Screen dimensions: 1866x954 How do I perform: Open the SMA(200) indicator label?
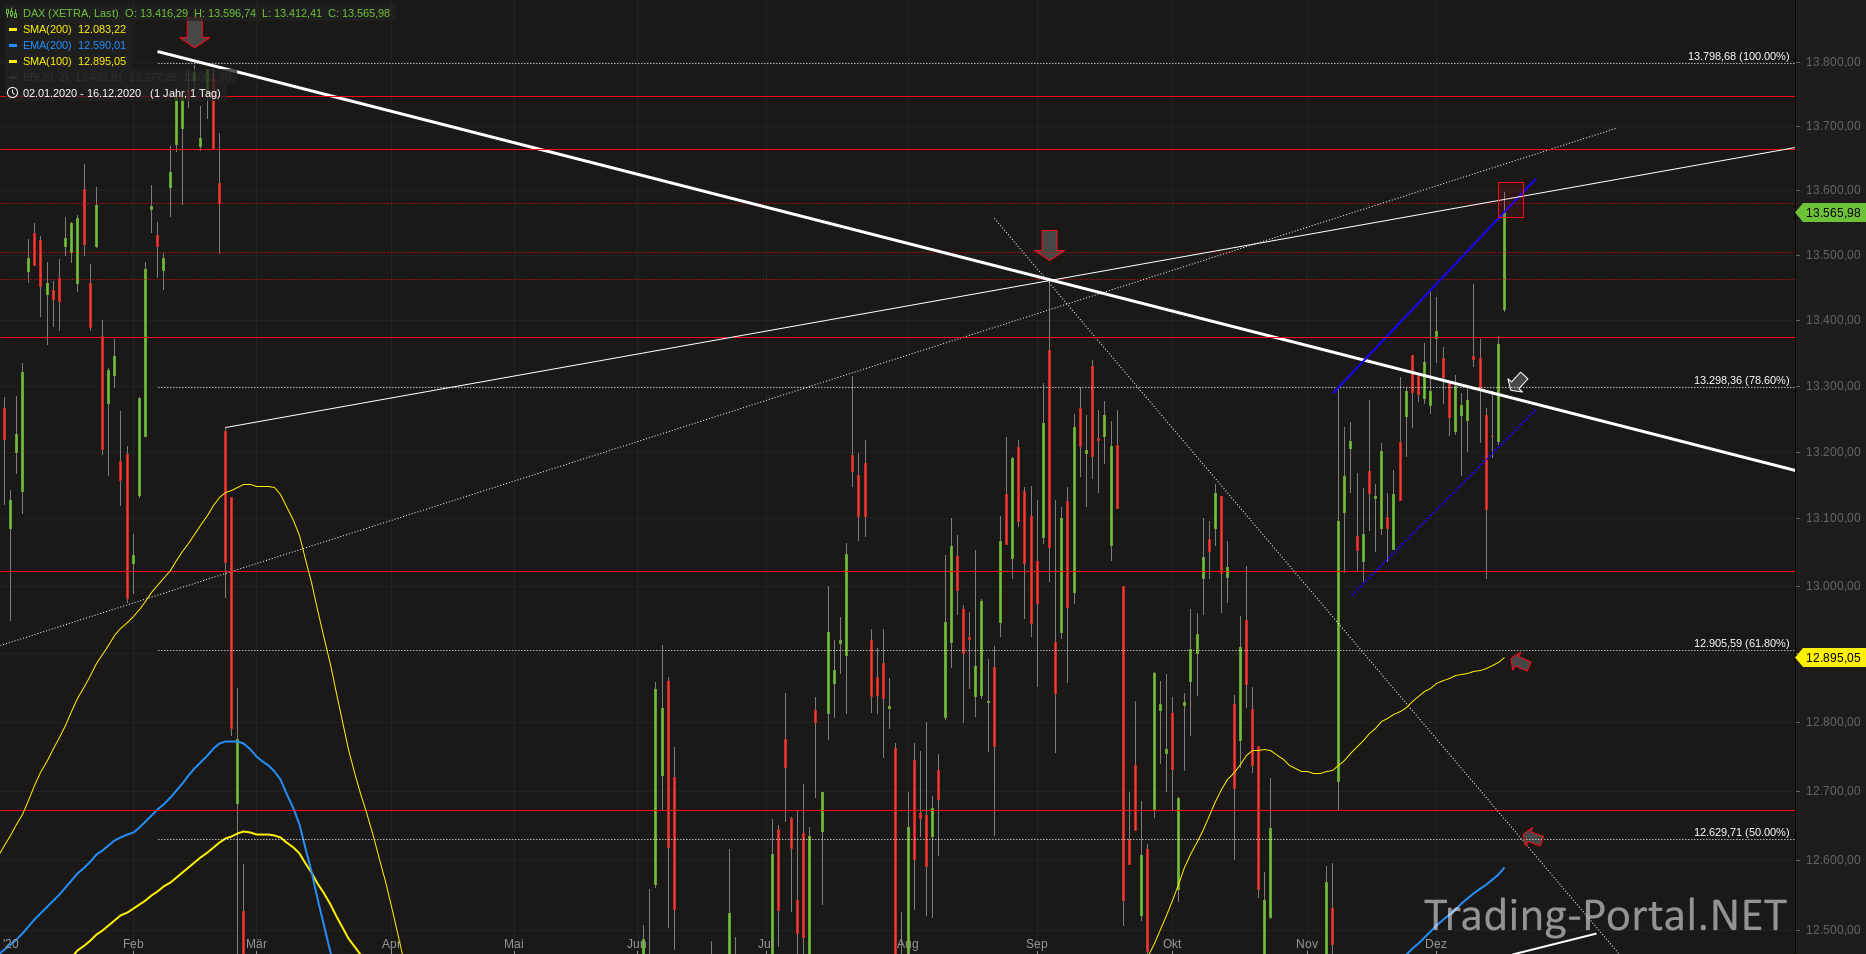(47, 29)
